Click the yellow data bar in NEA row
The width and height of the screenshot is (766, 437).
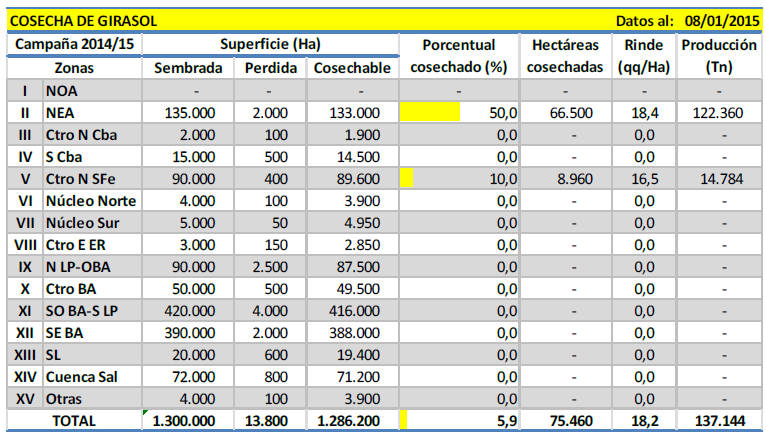pyautogui.click(x=429, y=113)
